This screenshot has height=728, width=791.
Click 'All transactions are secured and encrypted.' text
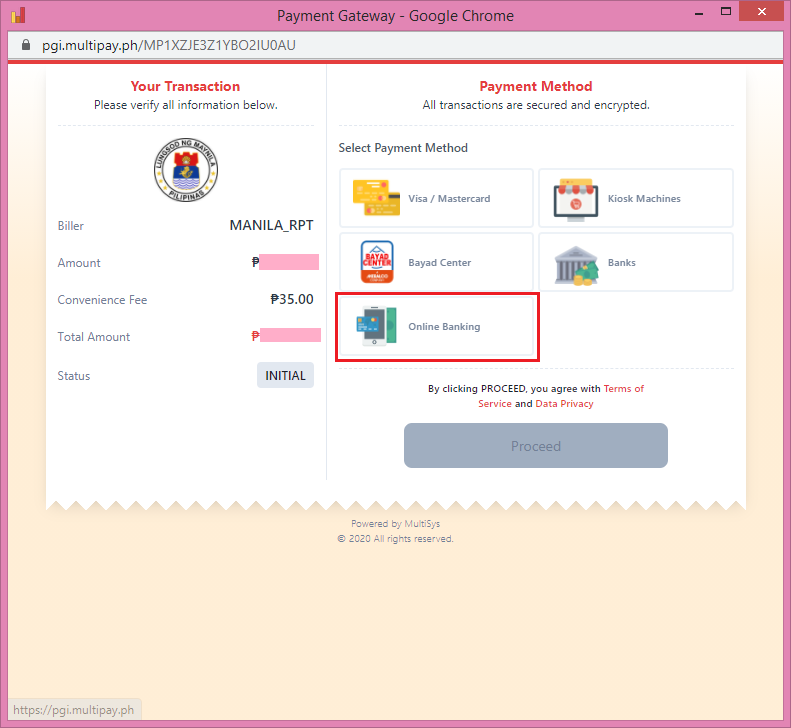pyautogui.click(x=536, y=105)
